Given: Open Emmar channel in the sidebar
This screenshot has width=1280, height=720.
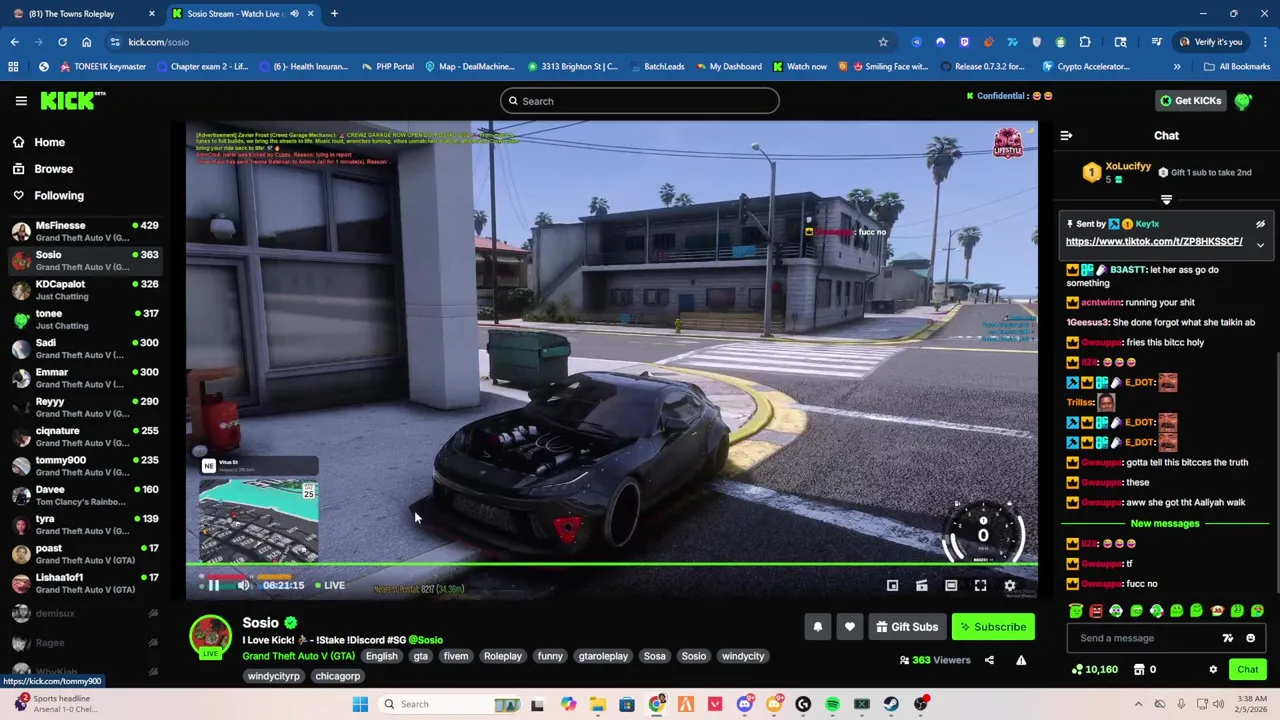Looking at the screenshot, I should click(85, 378).
